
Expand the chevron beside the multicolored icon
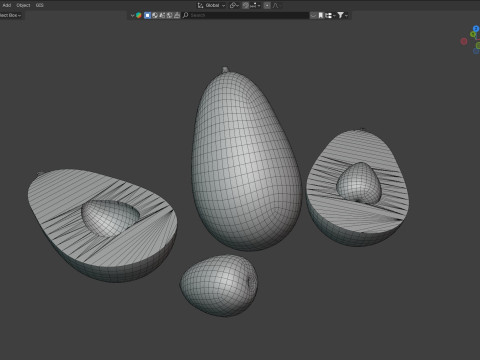coord(132,15)
